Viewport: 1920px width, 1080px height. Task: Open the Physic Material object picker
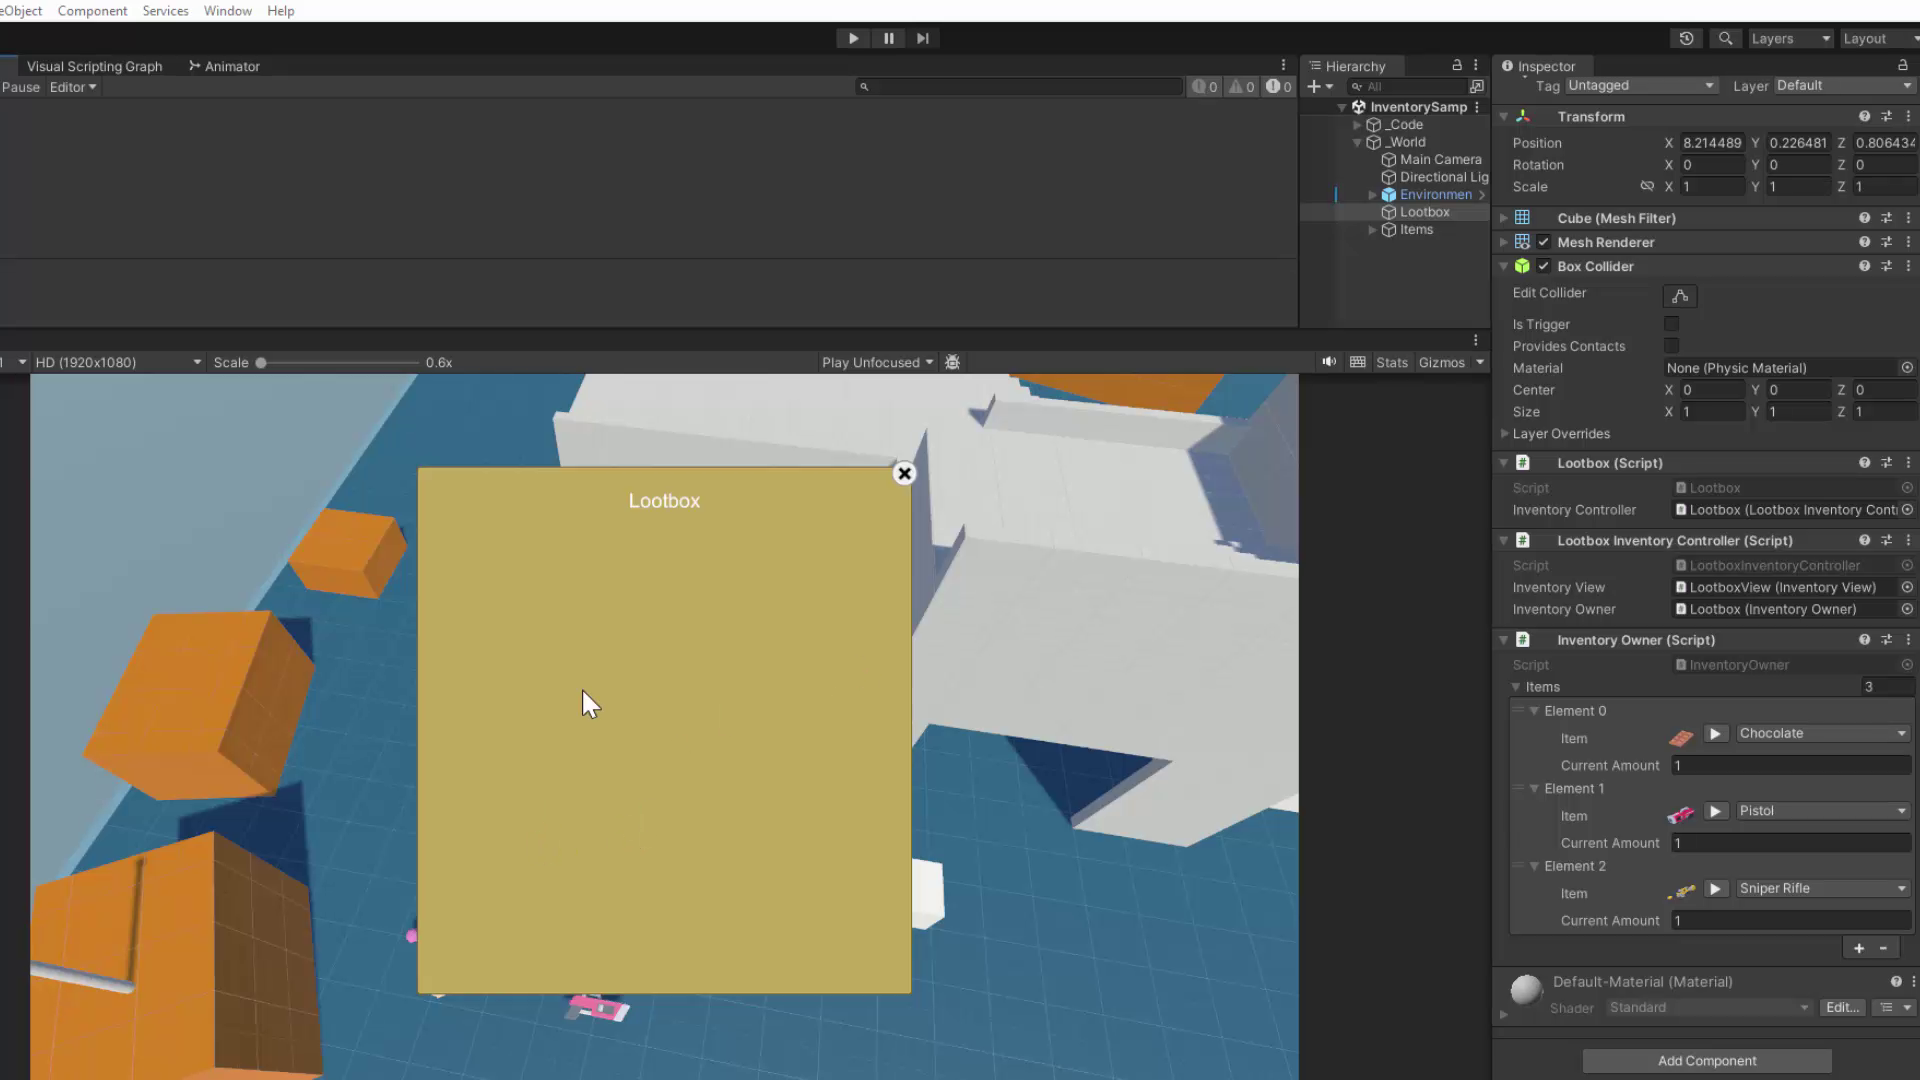1907,368
